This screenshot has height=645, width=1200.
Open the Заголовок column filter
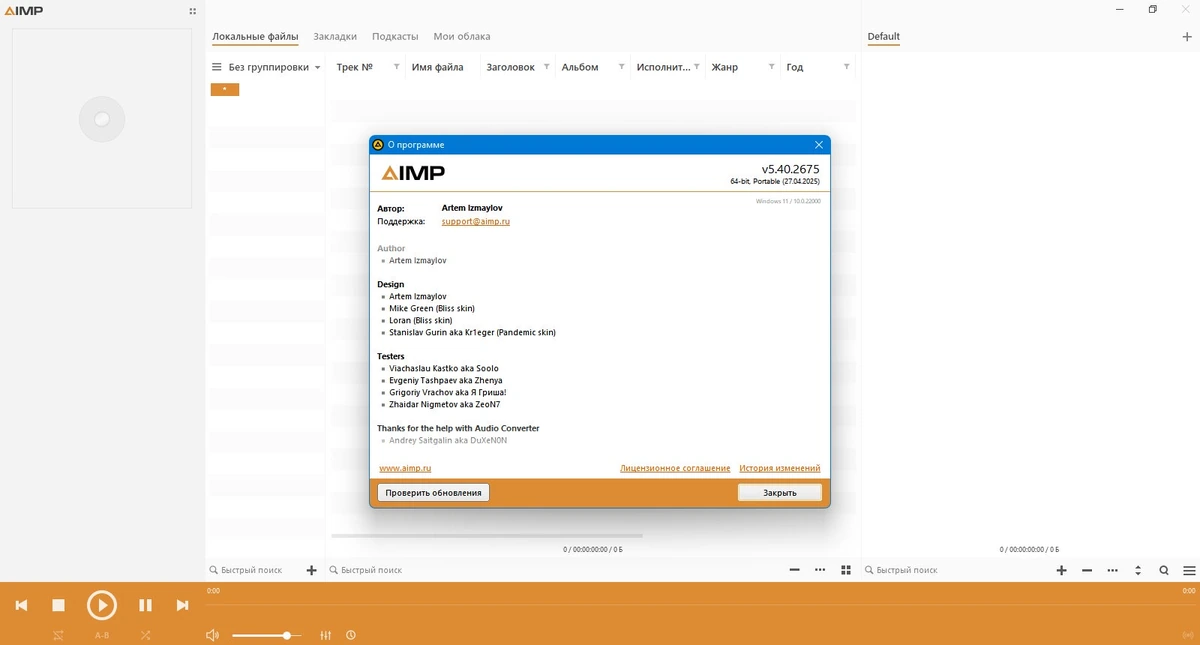click(546, 67)
